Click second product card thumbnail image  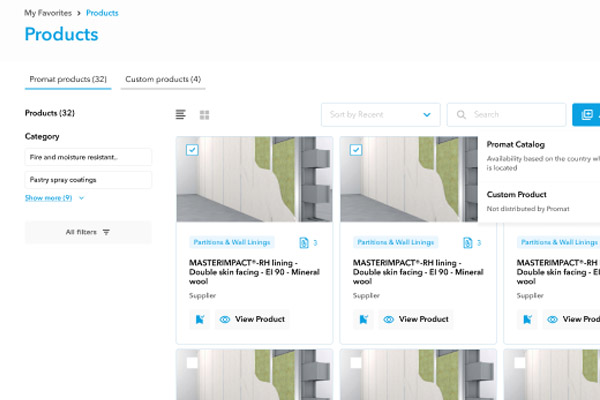[409, 179]
